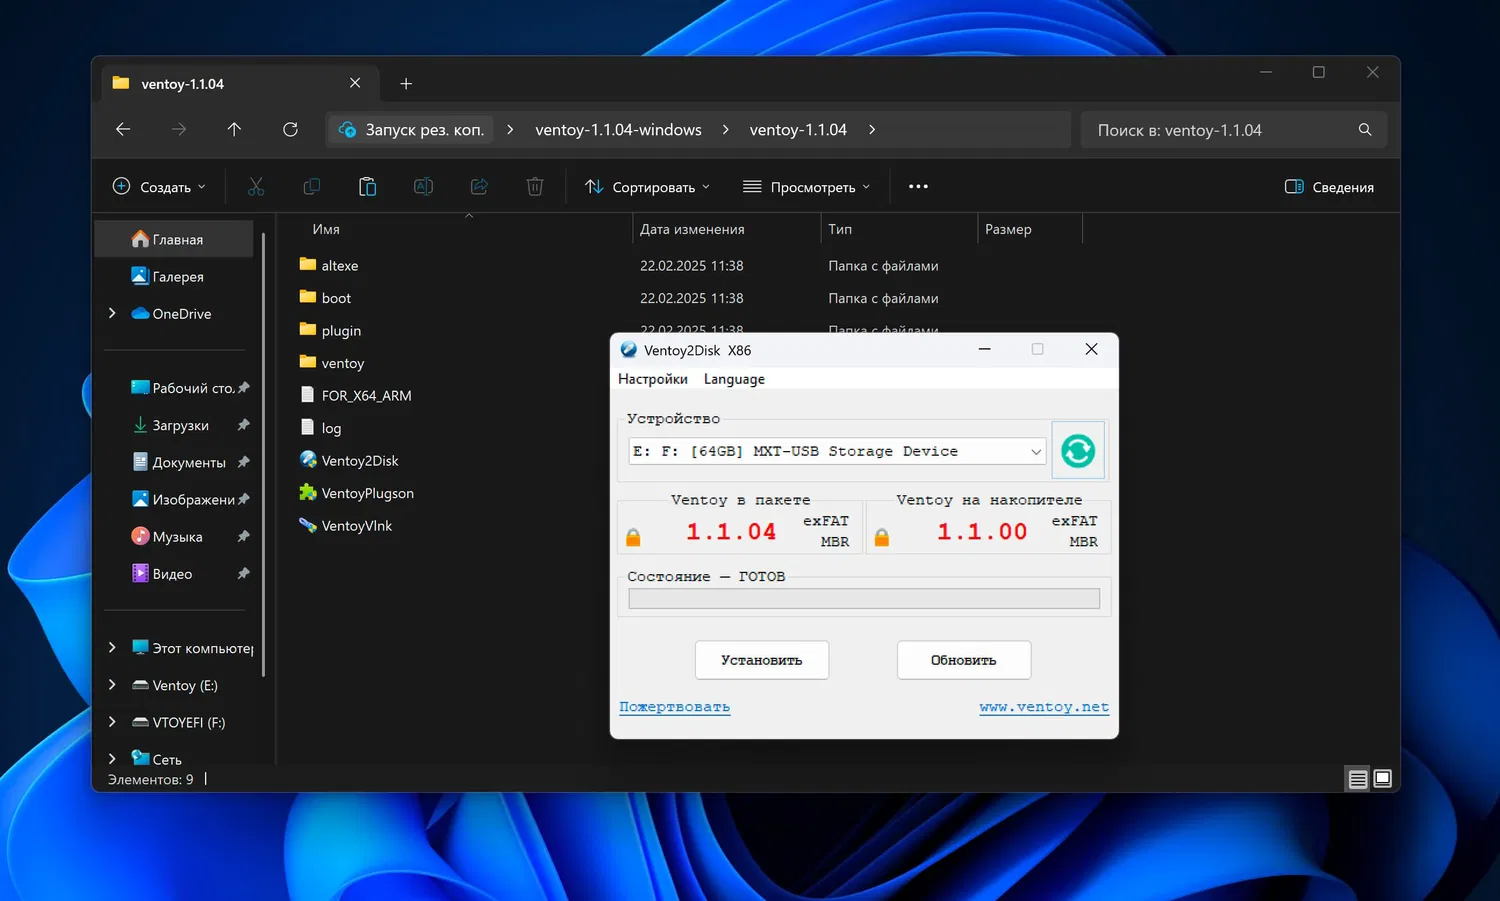
Task: Click the Paste clipboard icon
Action: 367,187
